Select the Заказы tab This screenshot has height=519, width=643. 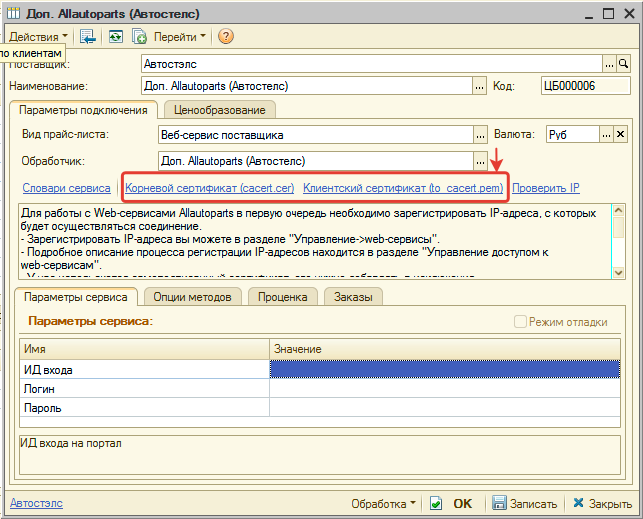(353, 297)
